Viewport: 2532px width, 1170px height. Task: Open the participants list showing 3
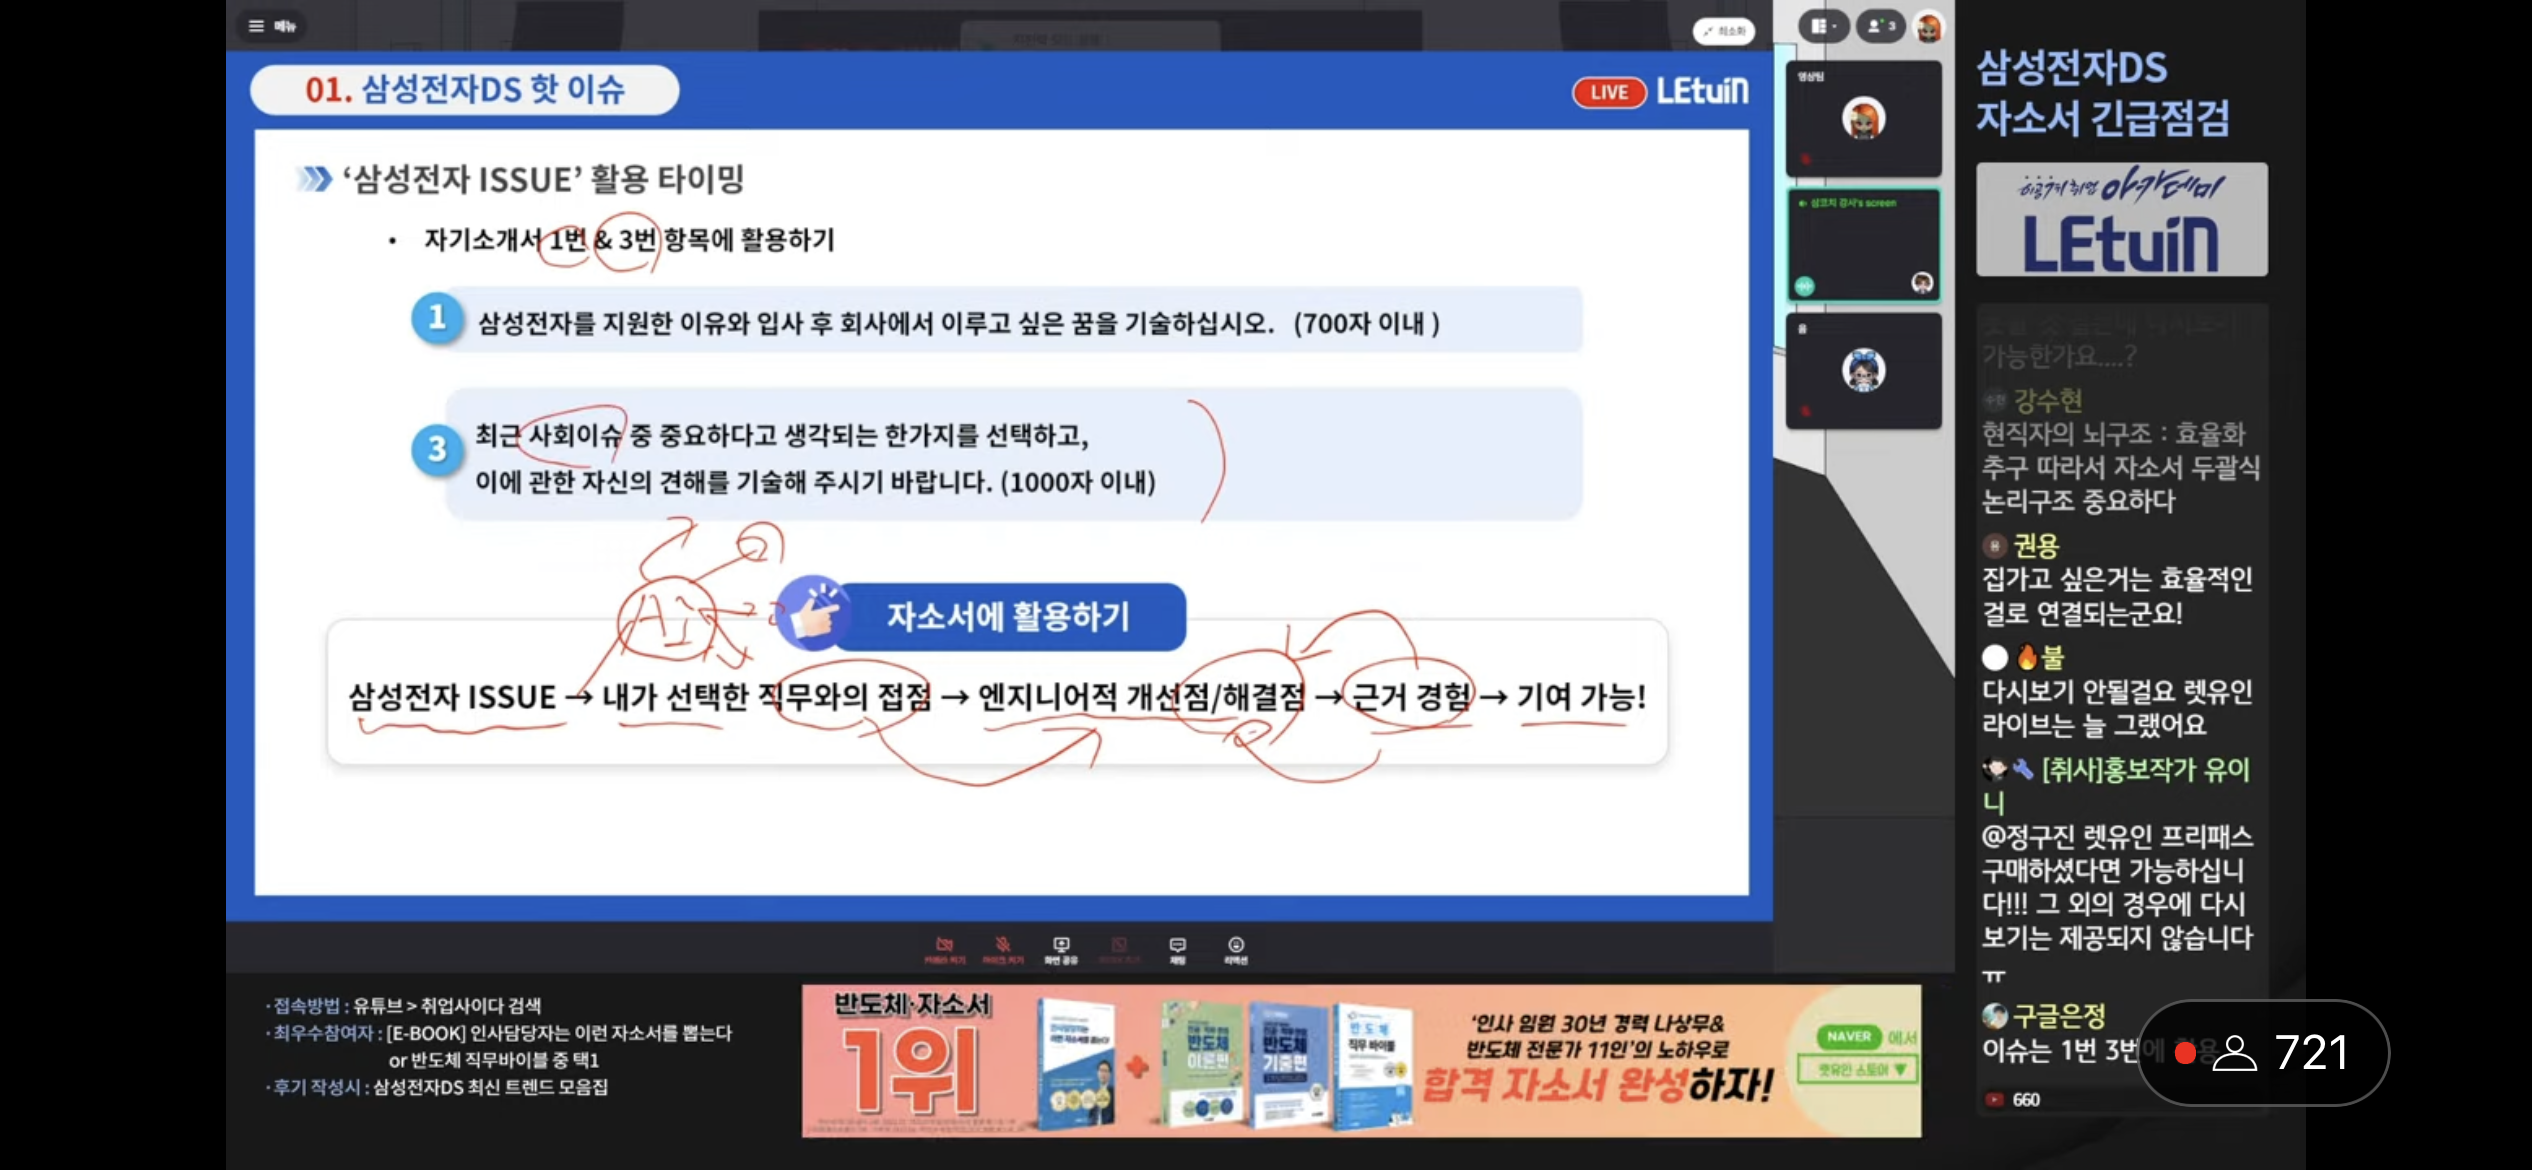1880,26
